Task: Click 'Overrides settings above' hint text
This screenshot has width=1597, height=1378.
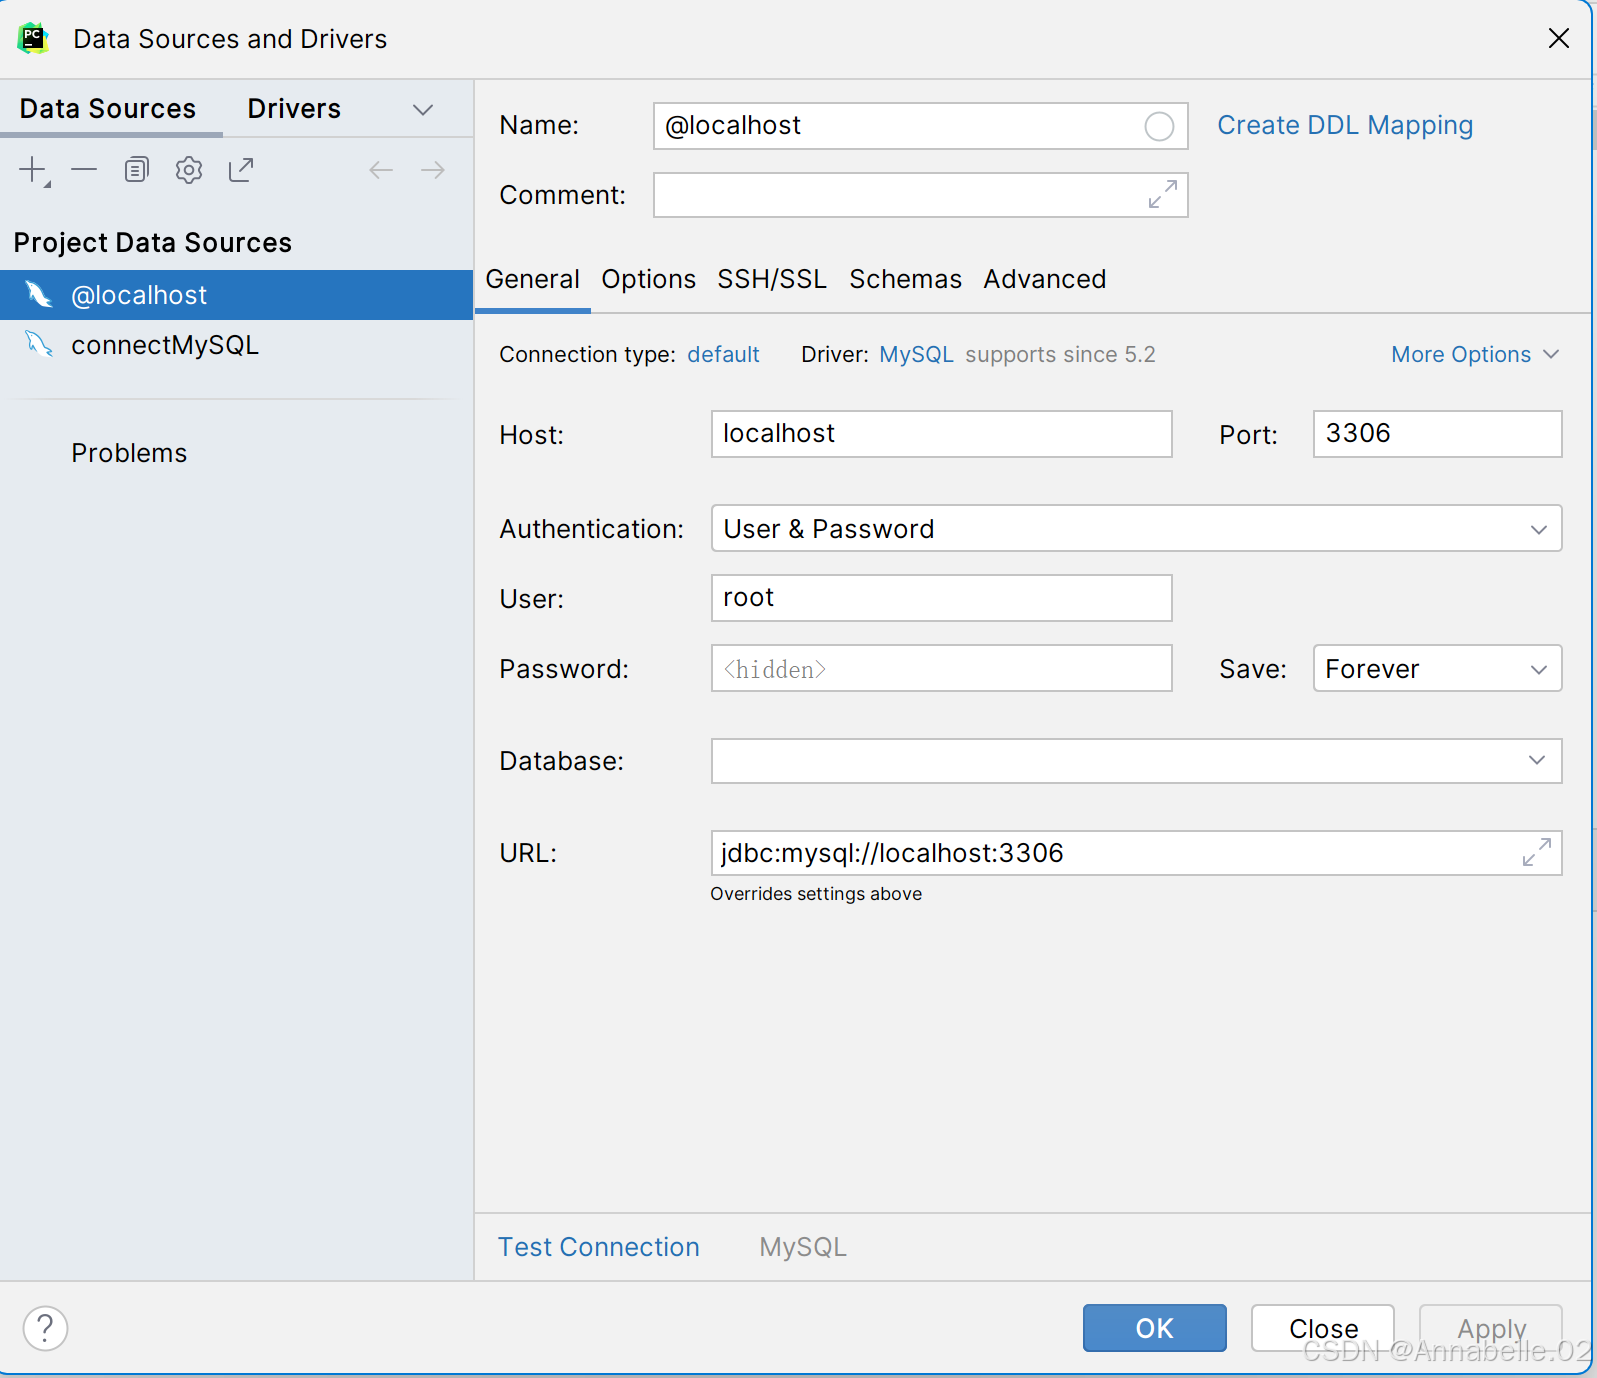Action: [816, 894]
